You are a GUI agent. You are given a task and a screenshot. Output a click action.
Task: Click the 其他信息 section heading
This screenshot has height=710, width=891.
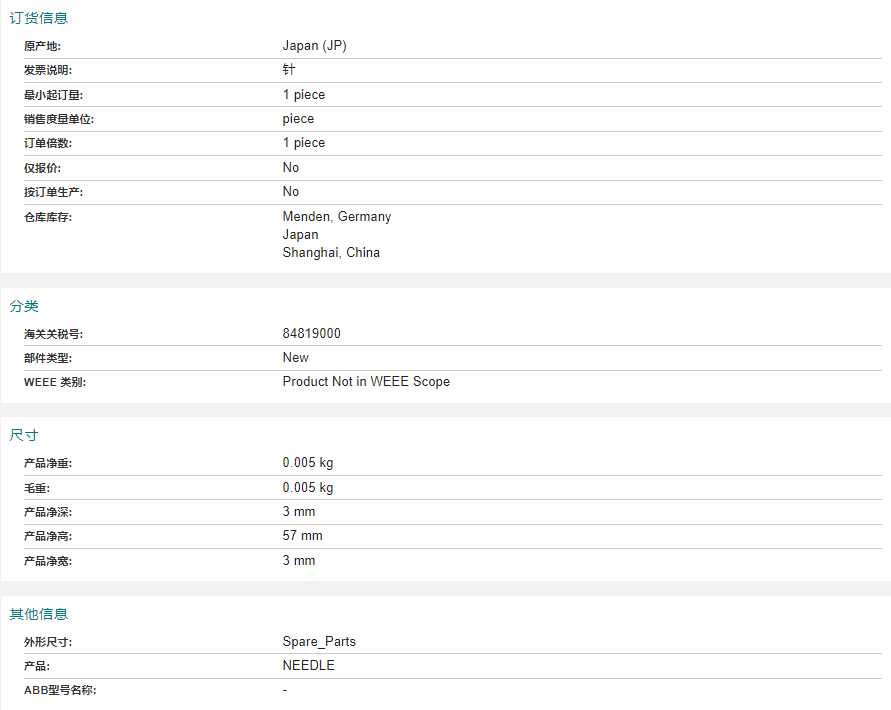pyautogui.click(x=39, y=614)
